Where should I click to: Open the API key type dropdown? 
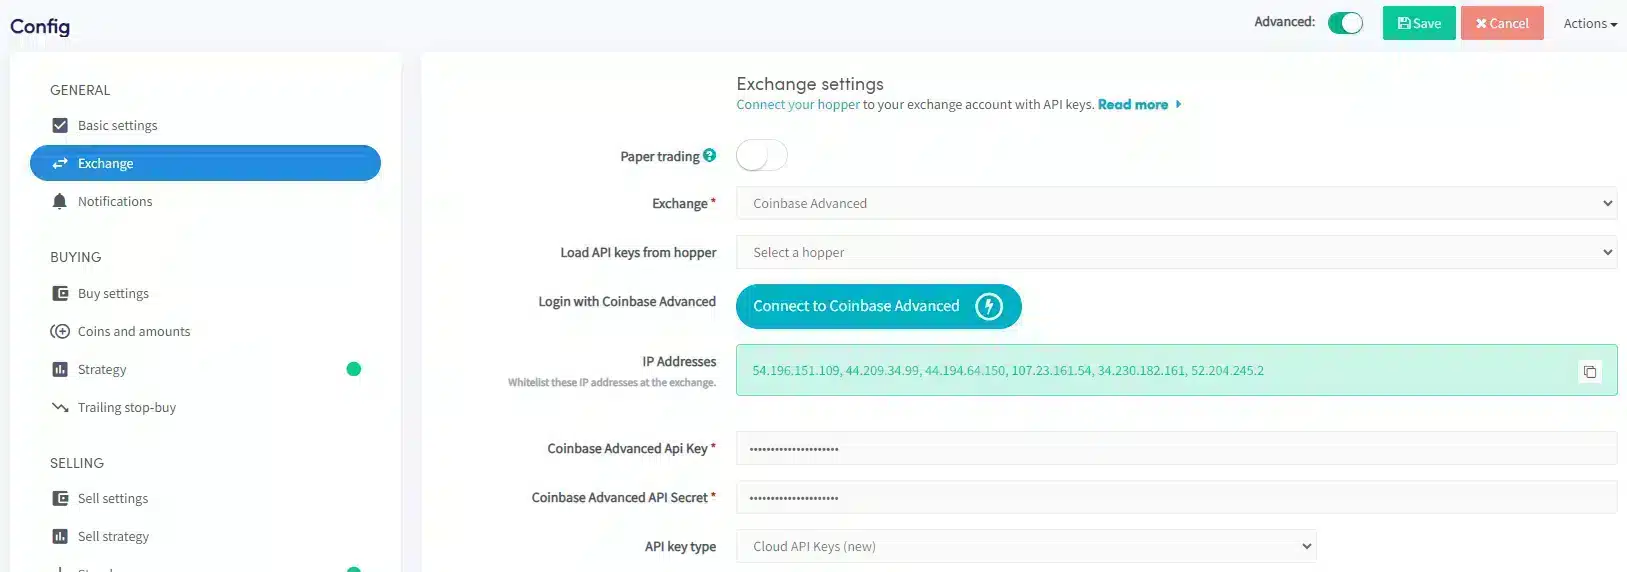coord(1026,546)
